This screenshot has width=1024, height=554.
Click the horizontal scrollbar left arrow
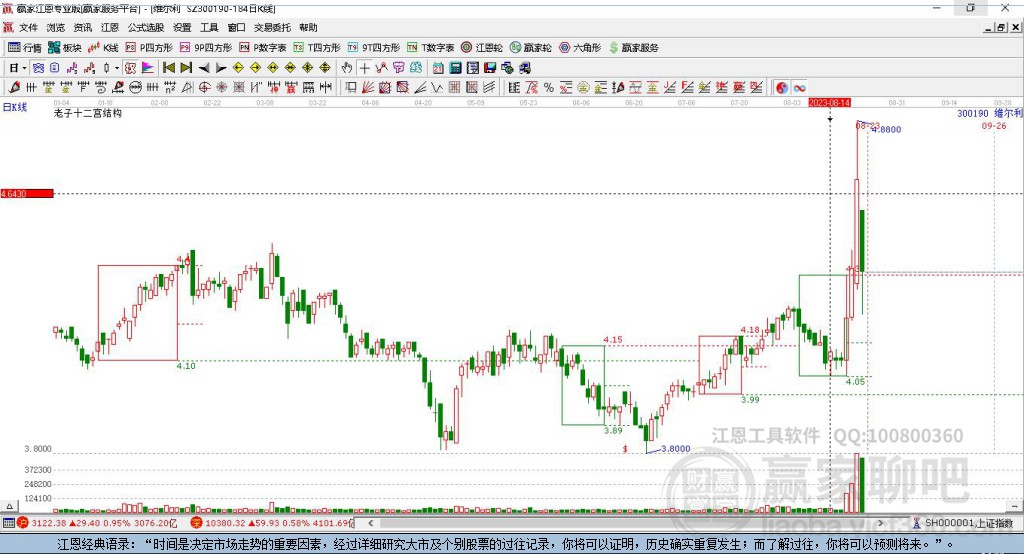coord(370,523)
